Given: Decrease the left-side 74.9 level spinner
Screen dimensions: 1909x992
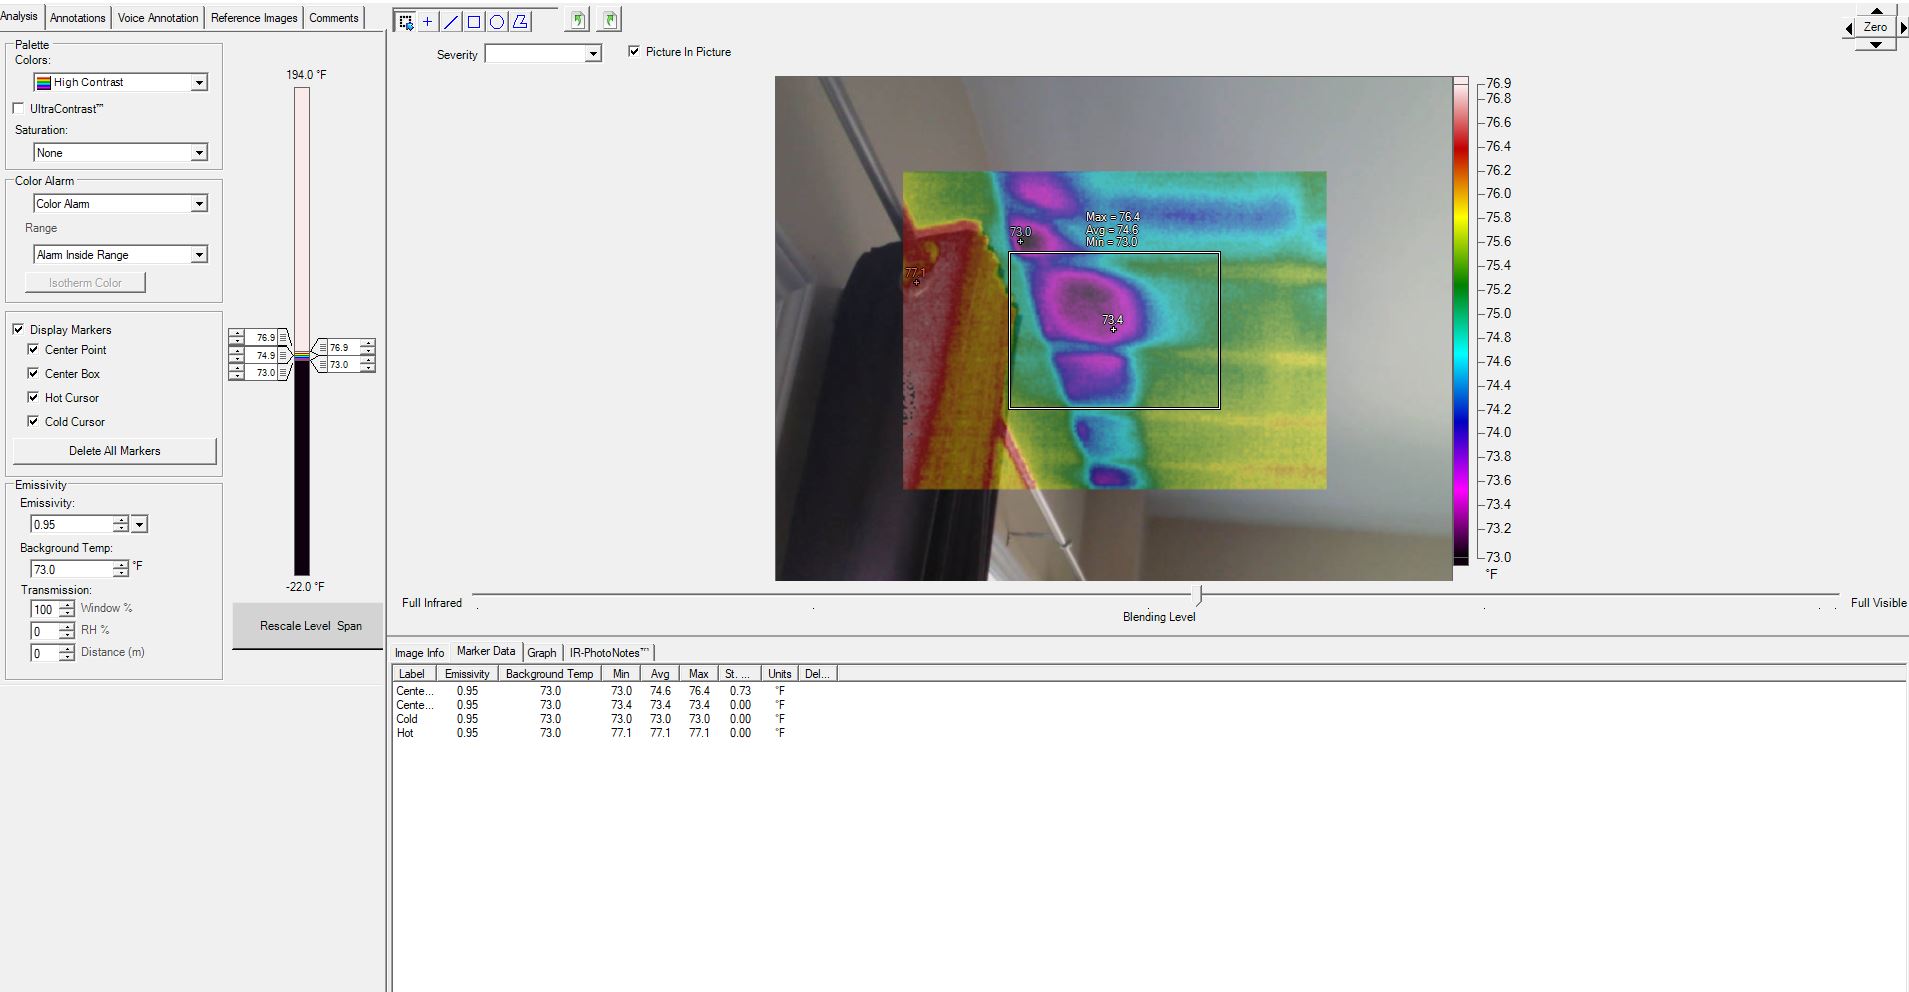Looking at the screenshot, I should point(237,359).
